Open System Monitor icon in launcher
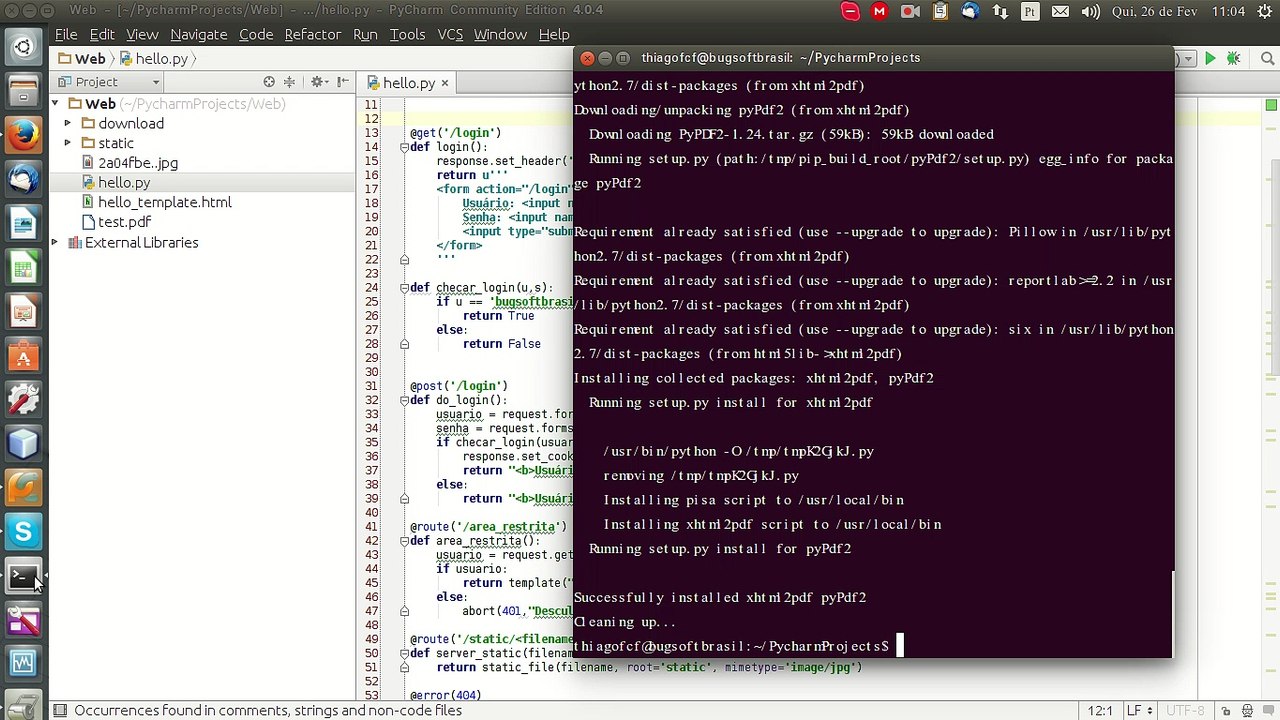This screenshot has width=1280, height=720. tap(23, 662)
